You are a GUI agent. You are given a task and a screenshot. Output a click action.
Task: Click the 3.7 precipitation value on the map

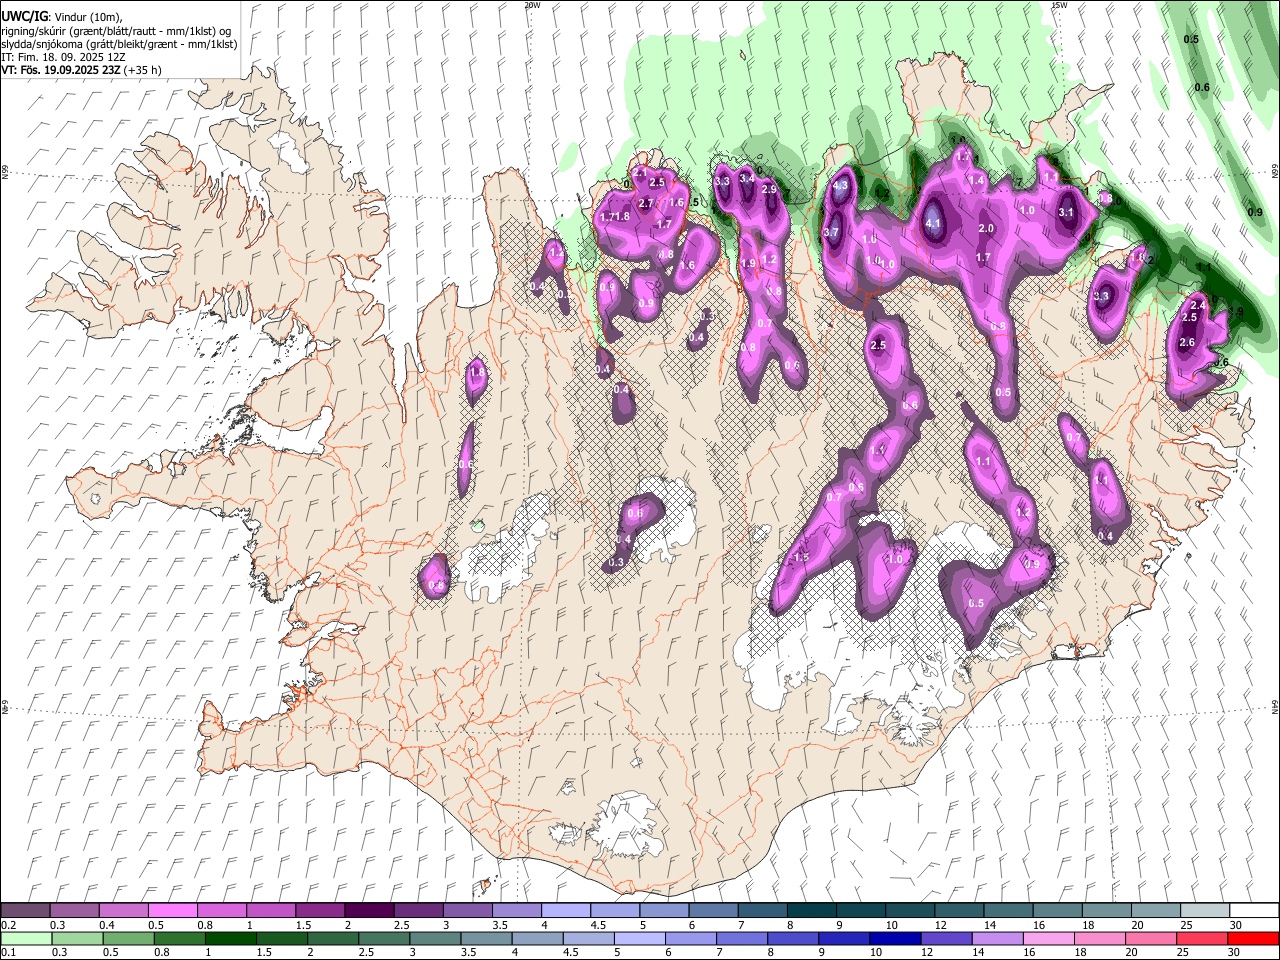[831, 232]
